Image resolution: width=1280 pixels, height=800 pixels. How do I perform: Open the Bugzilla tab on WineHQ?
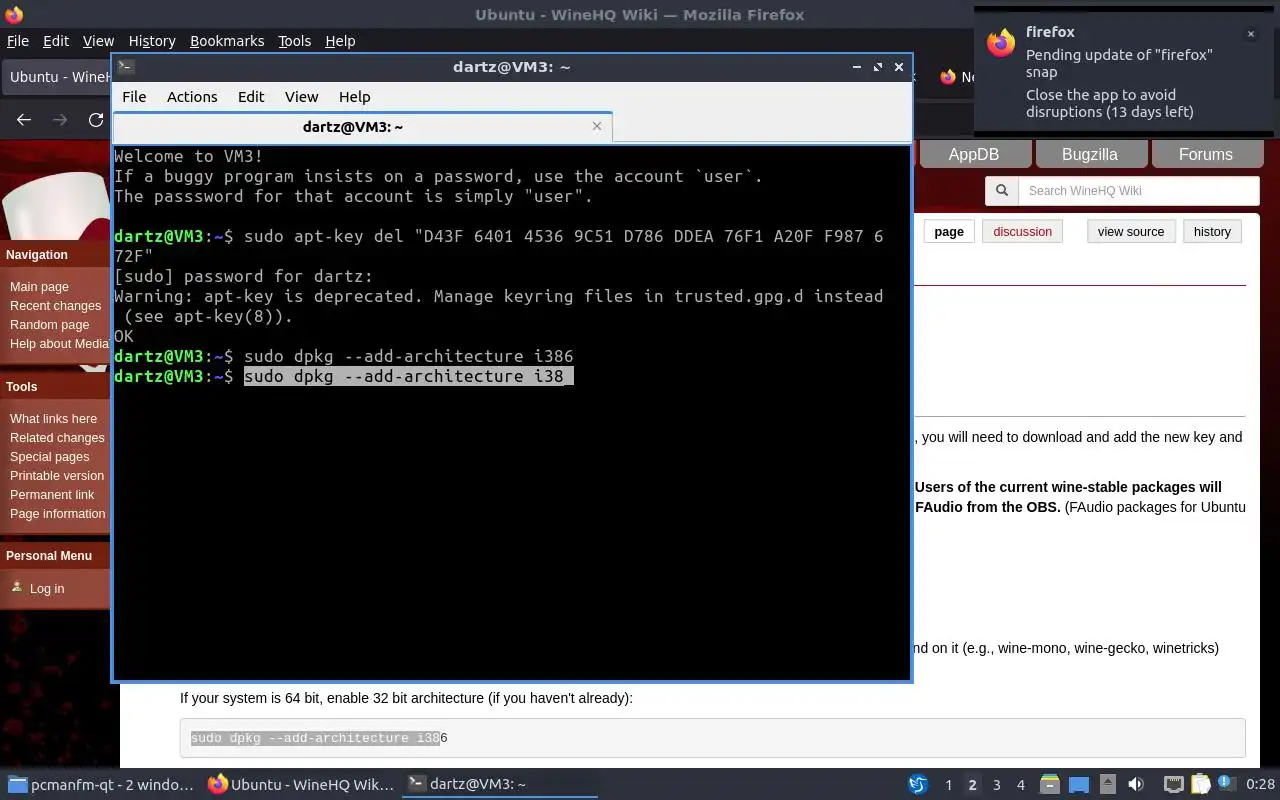click(x=1089, y=154)
